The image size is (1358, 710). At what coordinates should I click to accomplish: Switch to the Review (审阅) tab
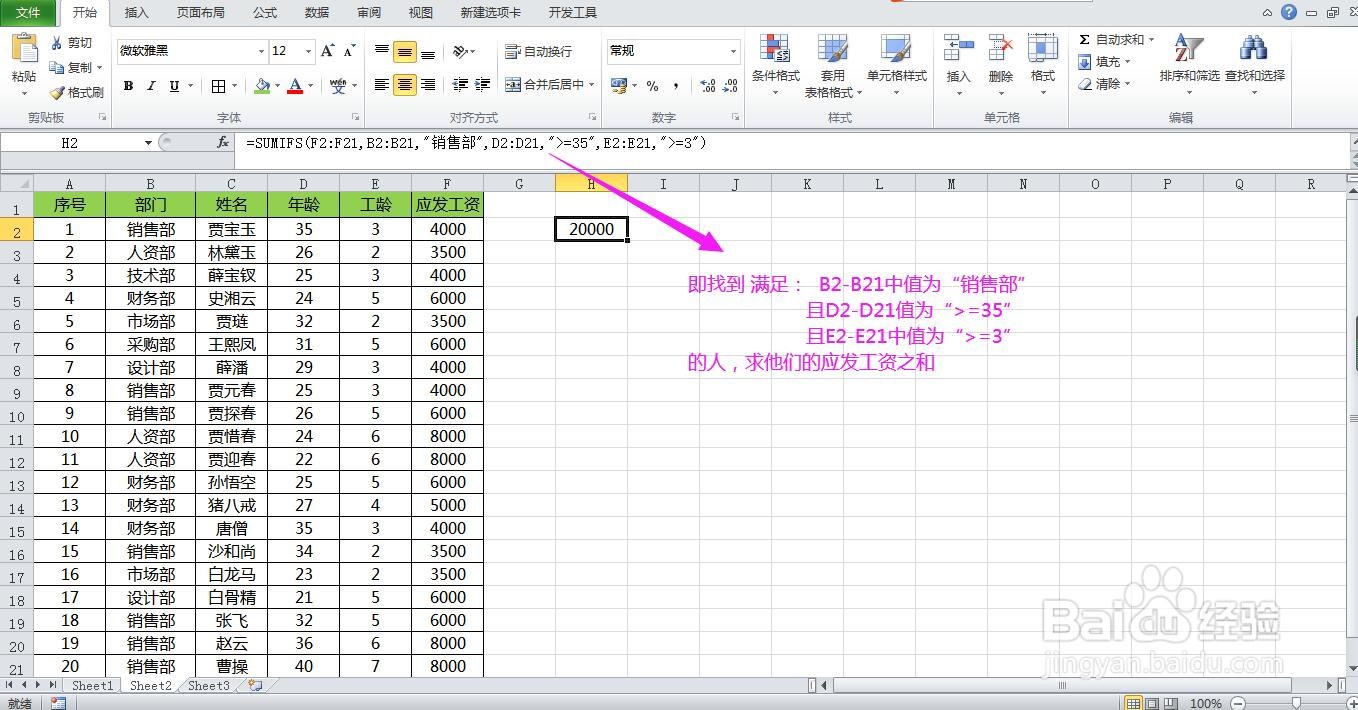(x=369, y=13)
